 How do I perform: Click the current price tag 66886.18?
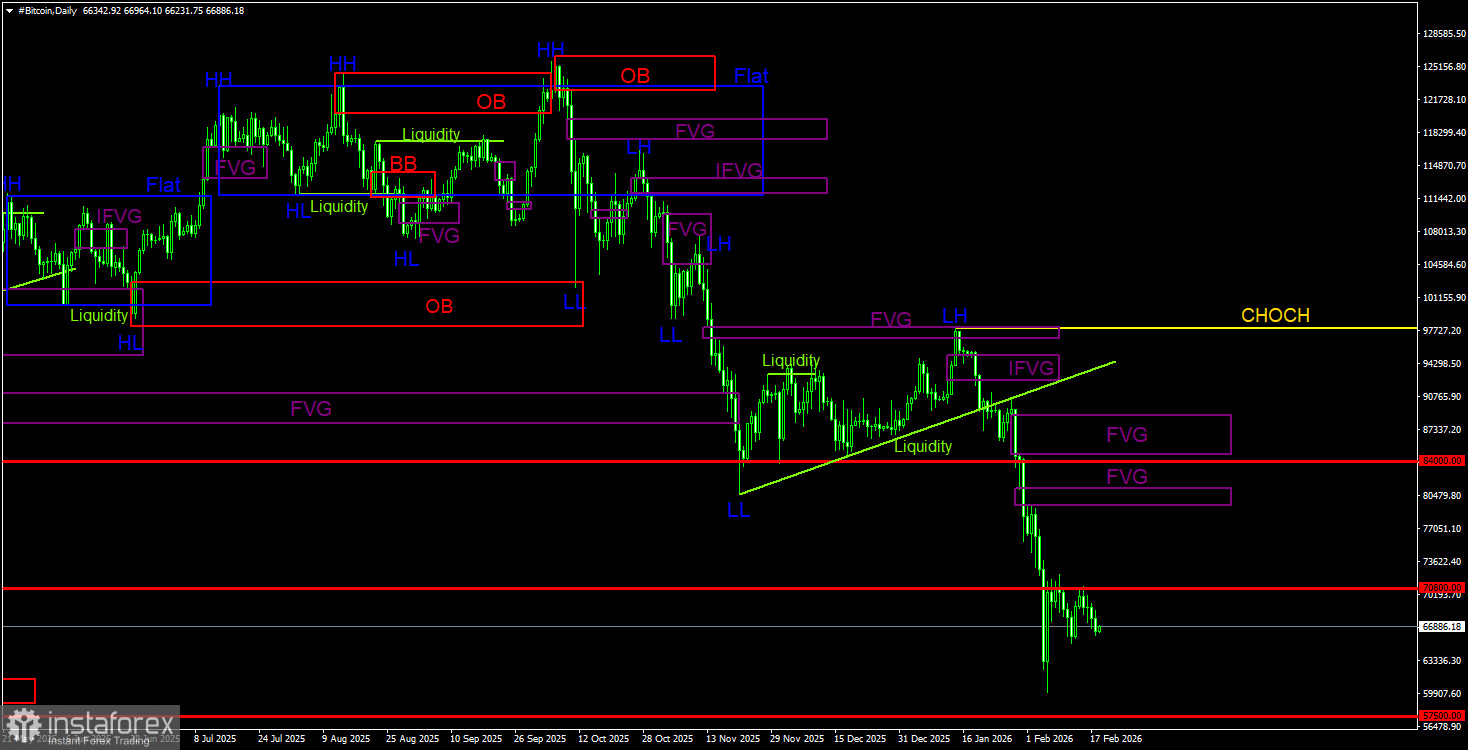pos(1443,627)
